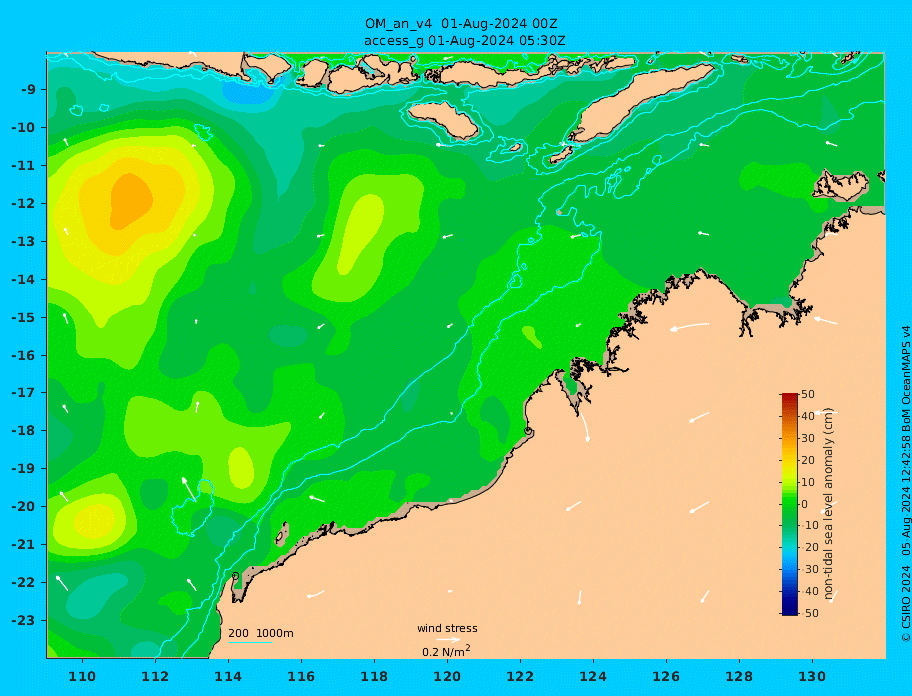Click the "0.2 N/m2" scale value
Viewport: 912px width, 696px height.
(446, 651)
